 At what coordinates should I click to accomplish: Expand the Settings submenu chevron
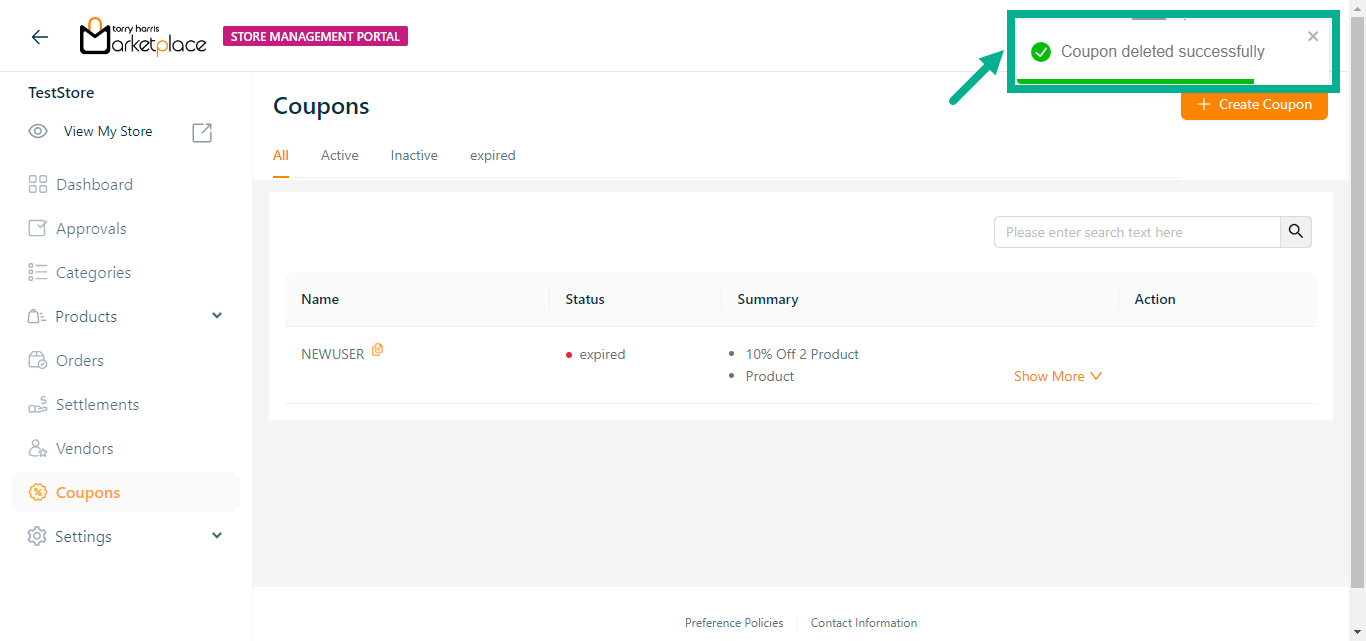click(x=217, y=536)
